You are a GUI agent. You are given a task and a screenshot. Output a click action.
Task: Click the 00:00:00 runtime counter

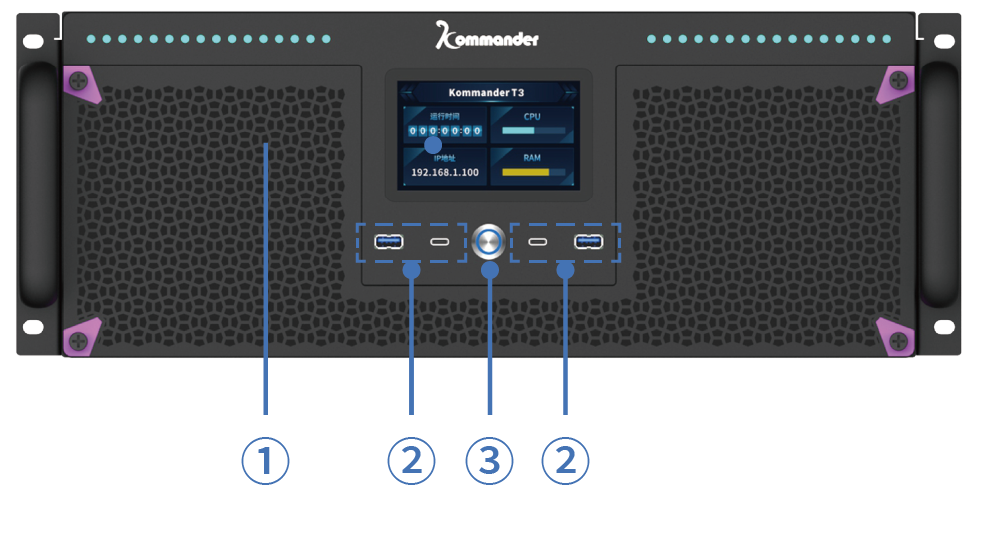[x=445, y=131]
